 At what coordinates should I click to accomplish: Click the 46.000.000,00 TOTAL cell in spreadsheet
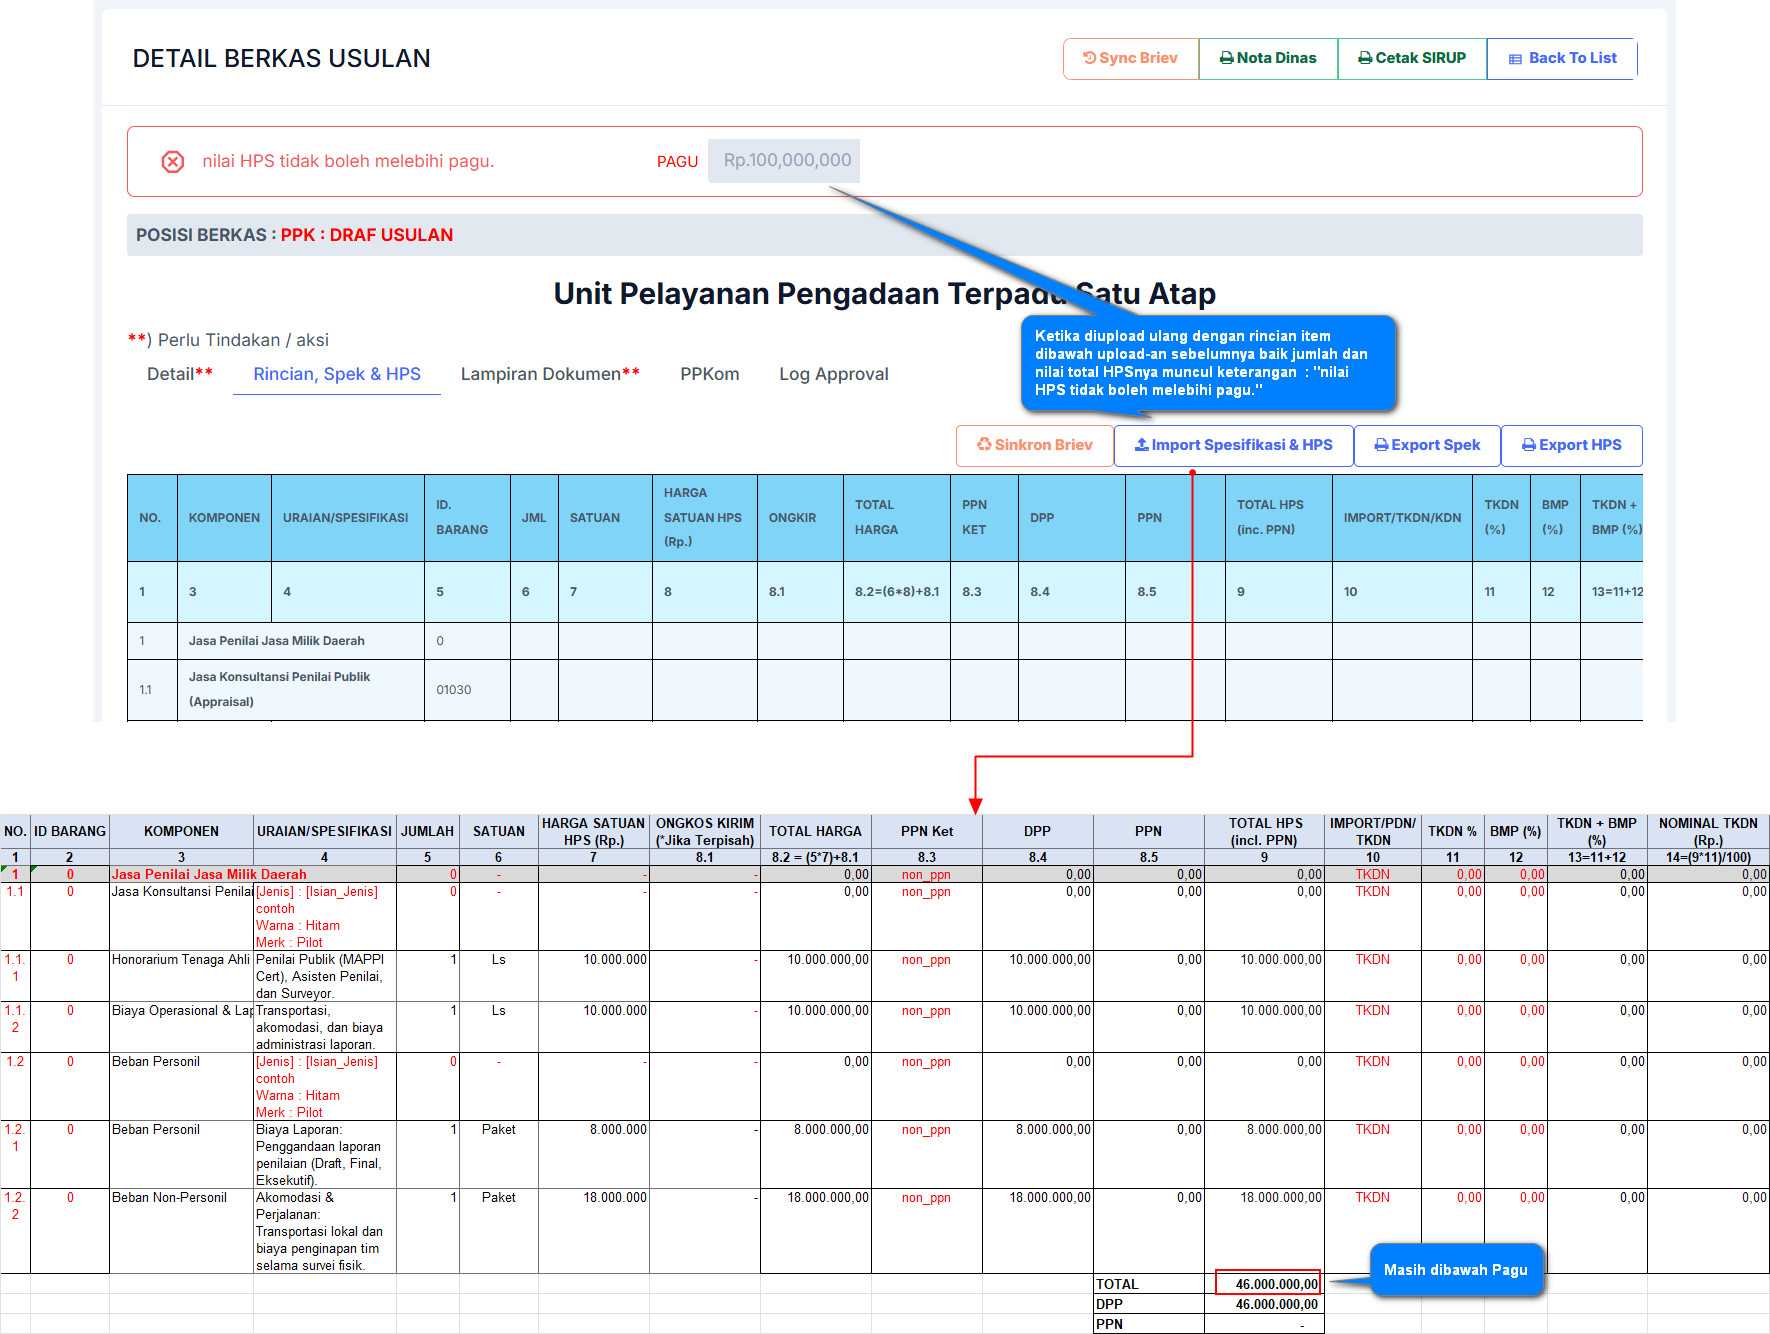point(1267,1284)
